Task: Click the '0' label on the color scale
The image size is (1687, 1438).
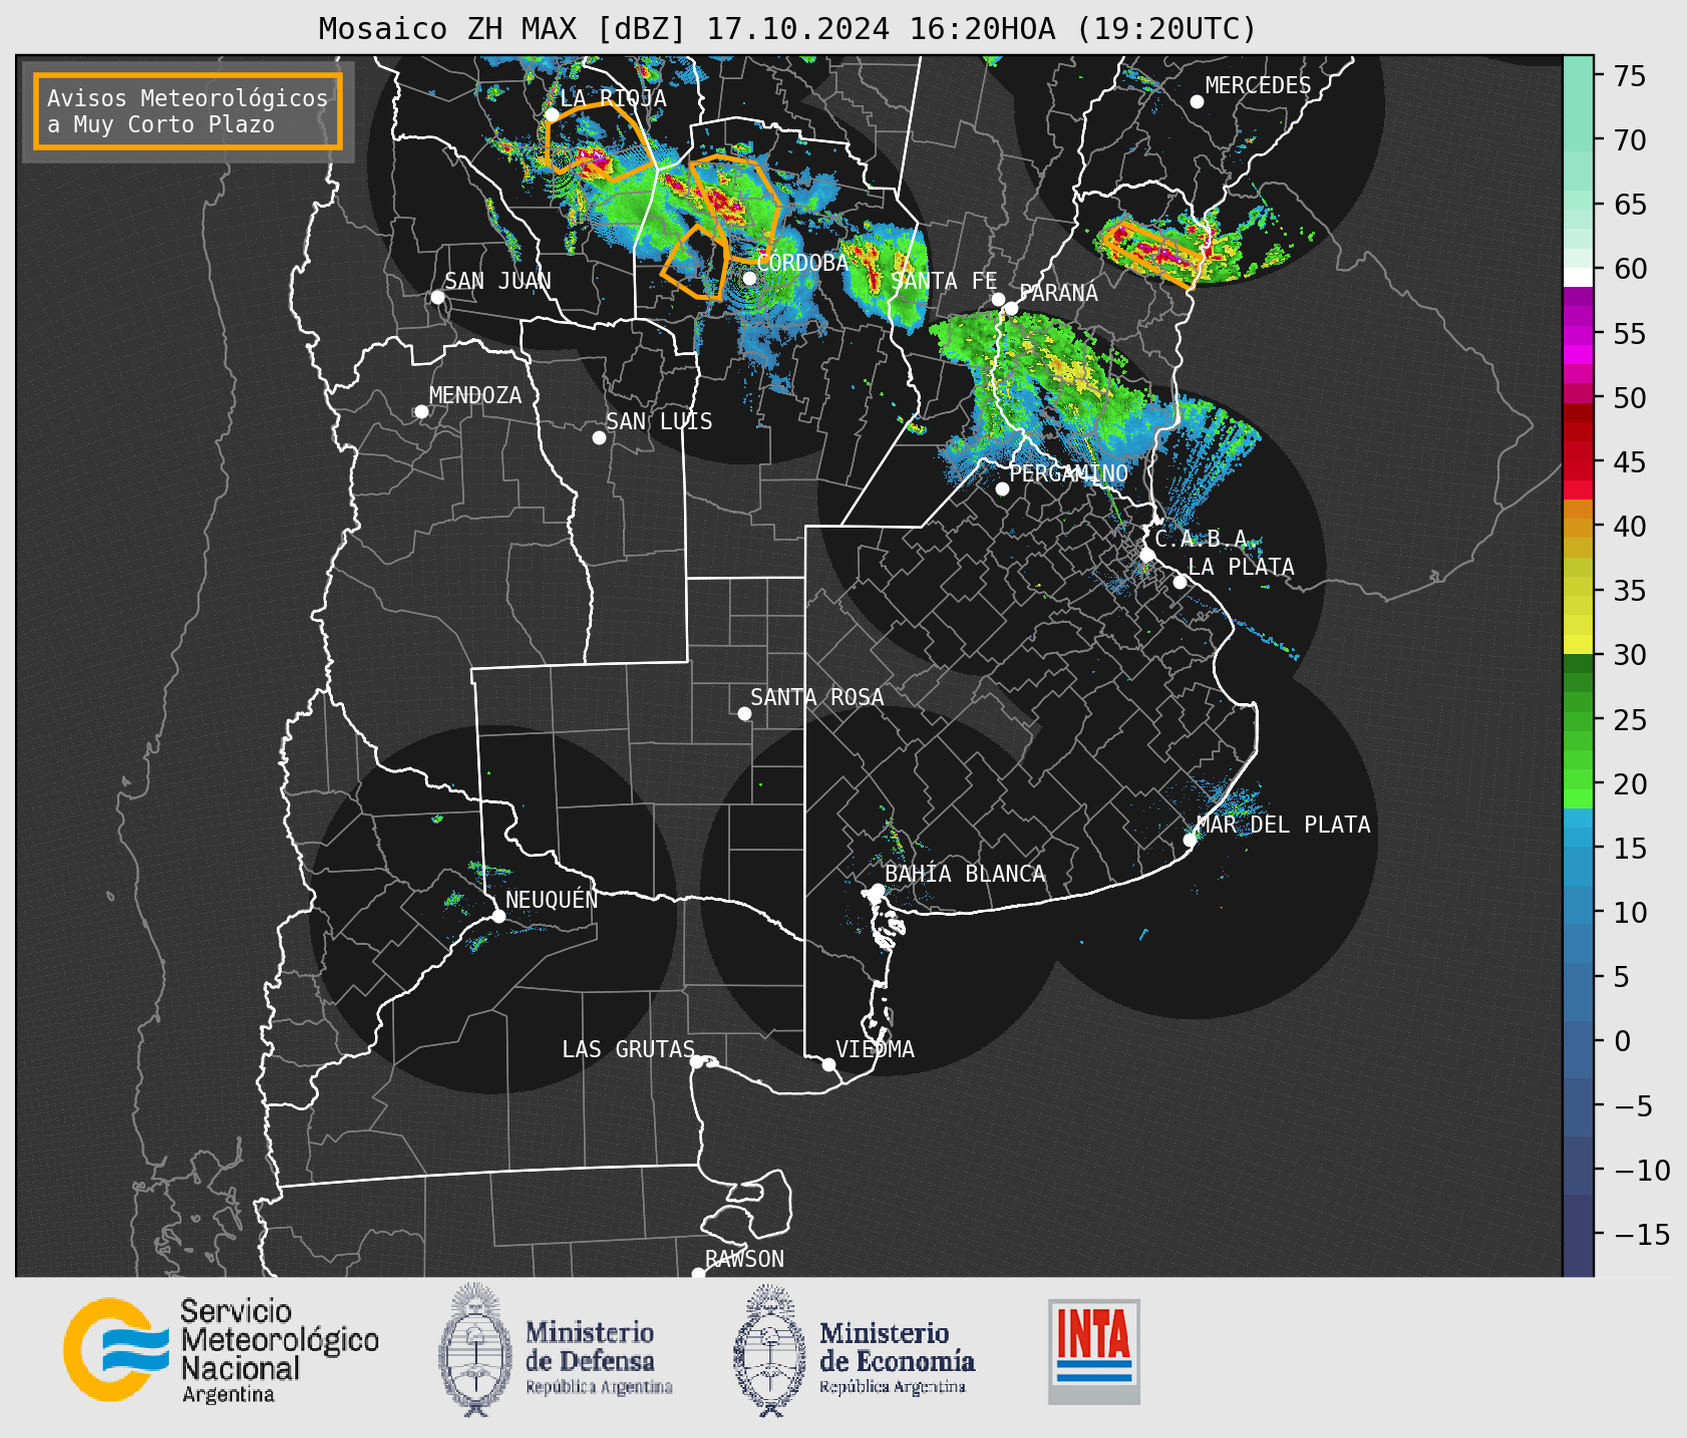Action: 1621,1041
